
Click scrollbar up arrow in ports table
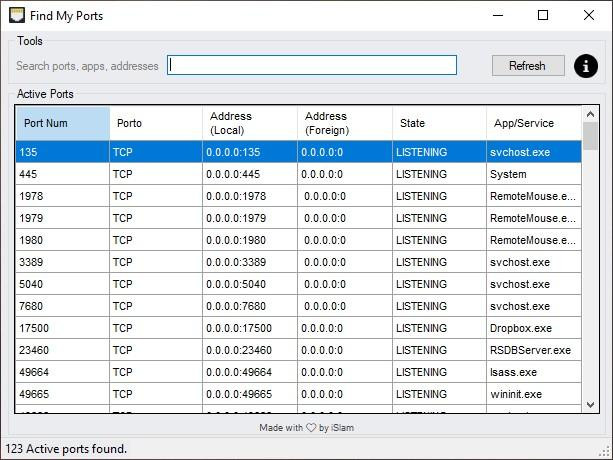(590, 114)
